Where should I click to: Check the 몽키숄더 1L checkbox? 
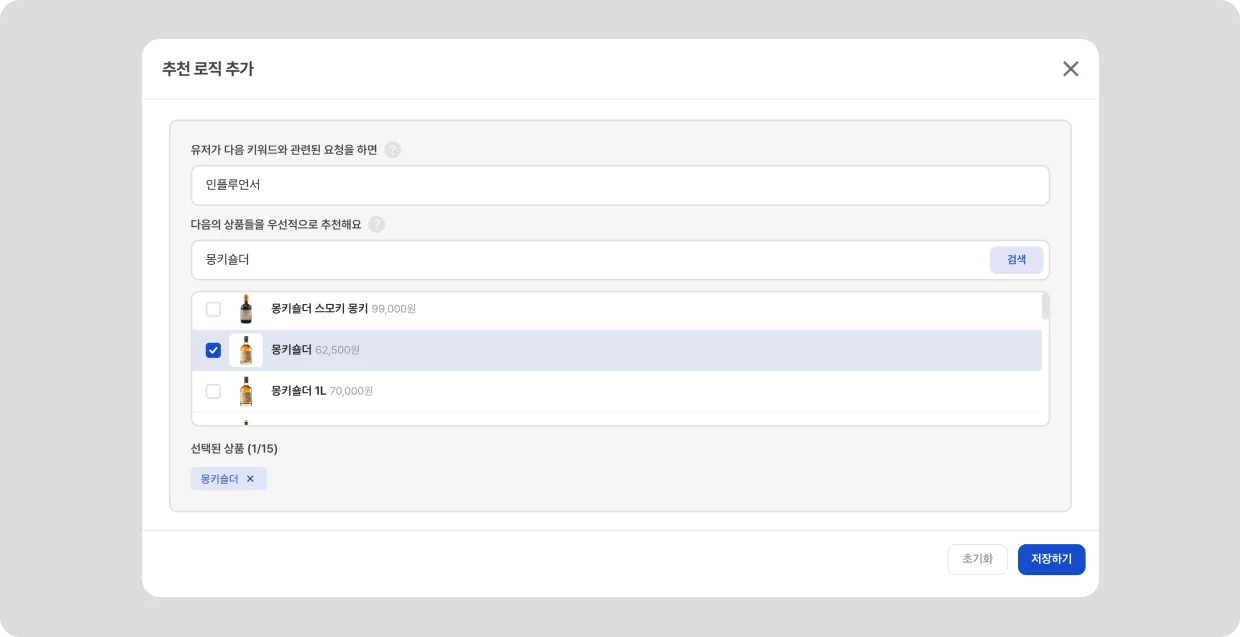pyautogui.click(x=213, y=391)
